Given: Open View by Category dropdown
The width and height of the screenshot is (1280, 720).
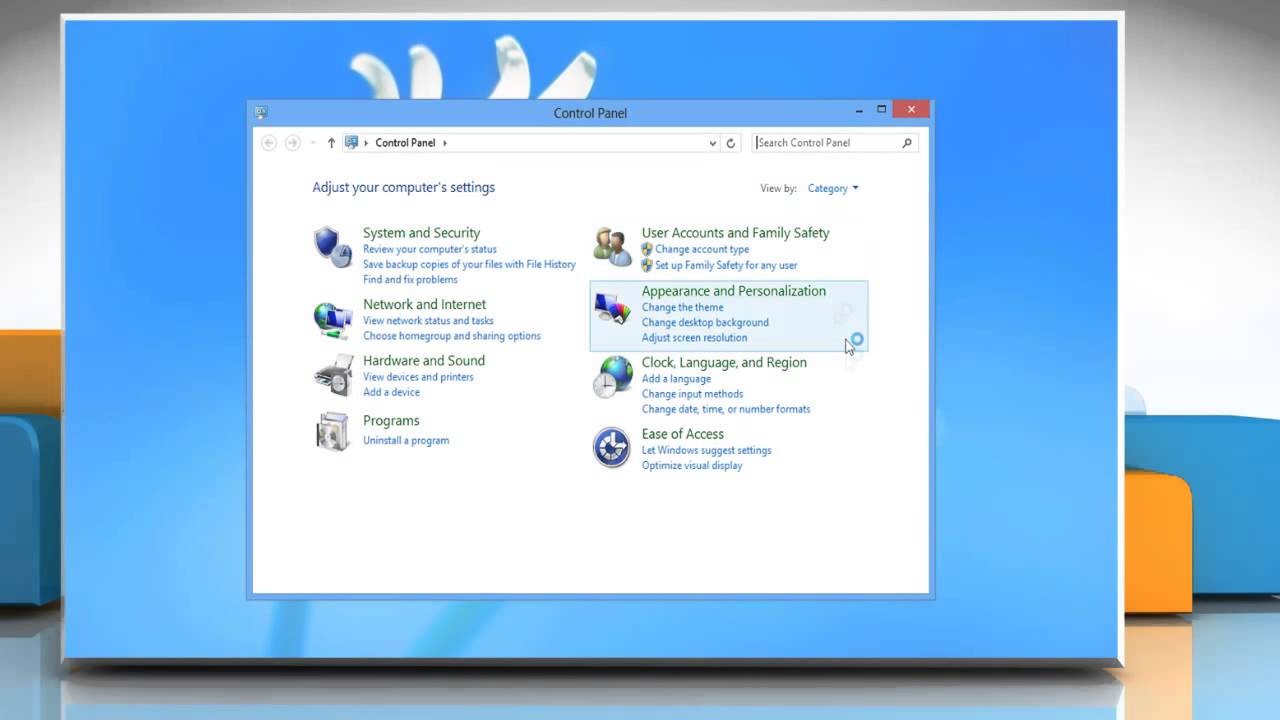Looking at the screenshot, I should (833, 188).
